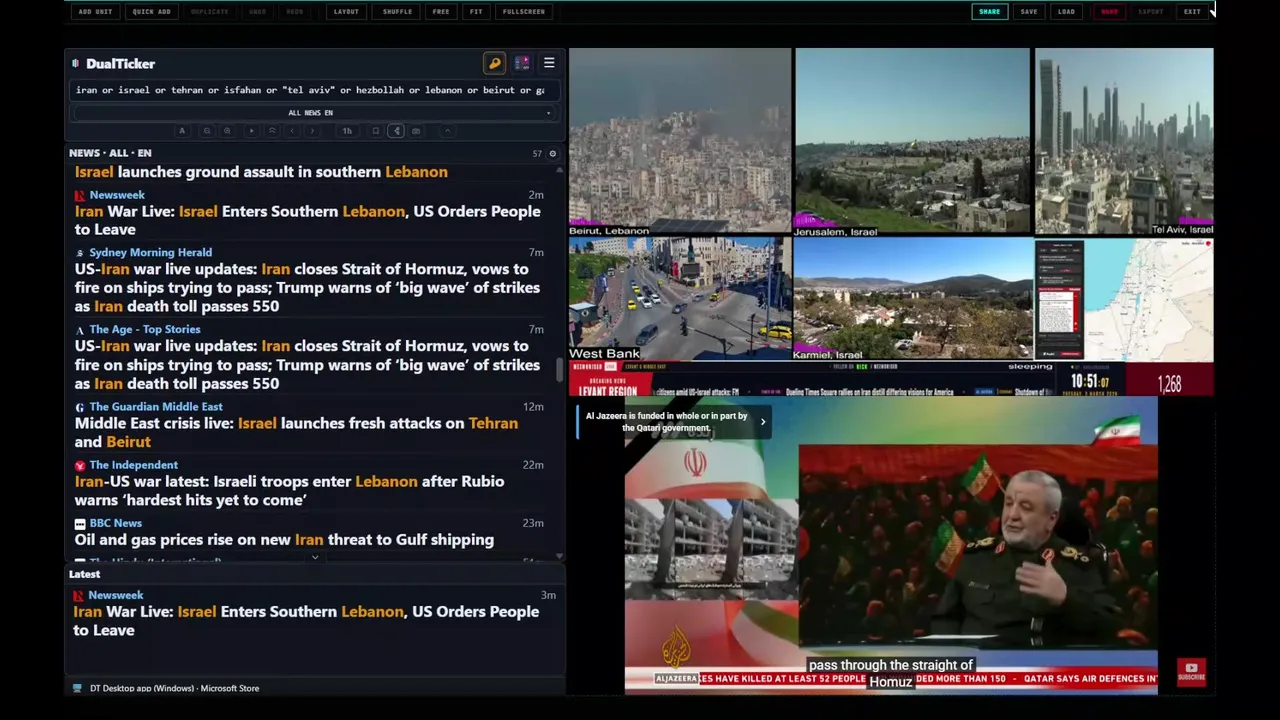Click the Israel alert map feed
This screenshot has height=720, width=1280.
(1124, 298)
